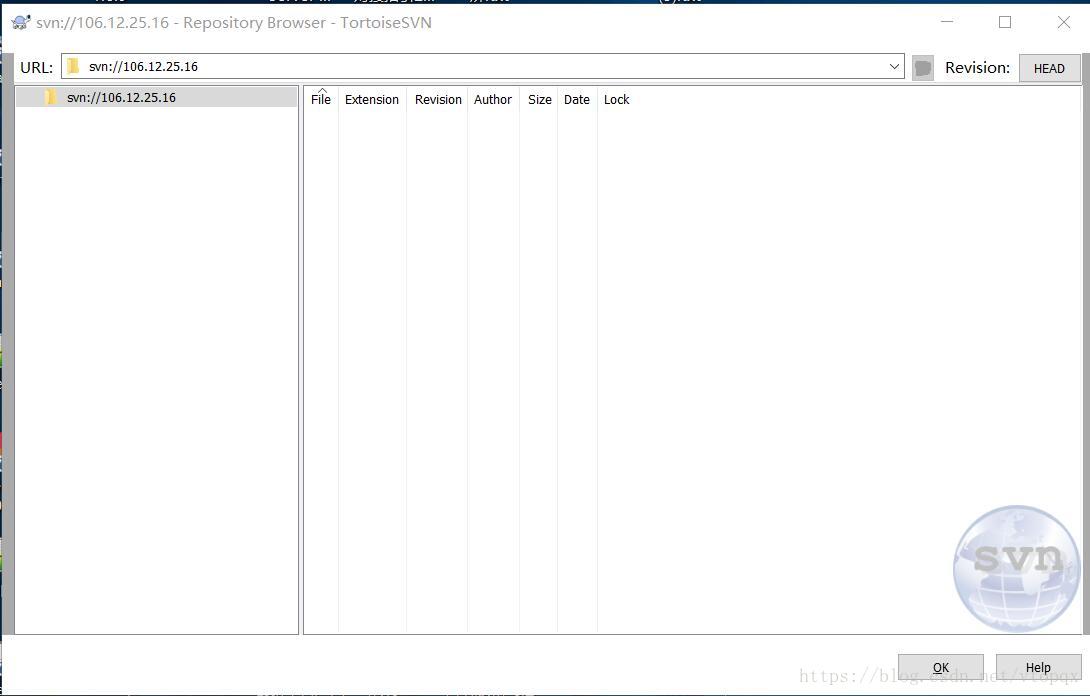Close the Repository Browser window

(1064, 22)
